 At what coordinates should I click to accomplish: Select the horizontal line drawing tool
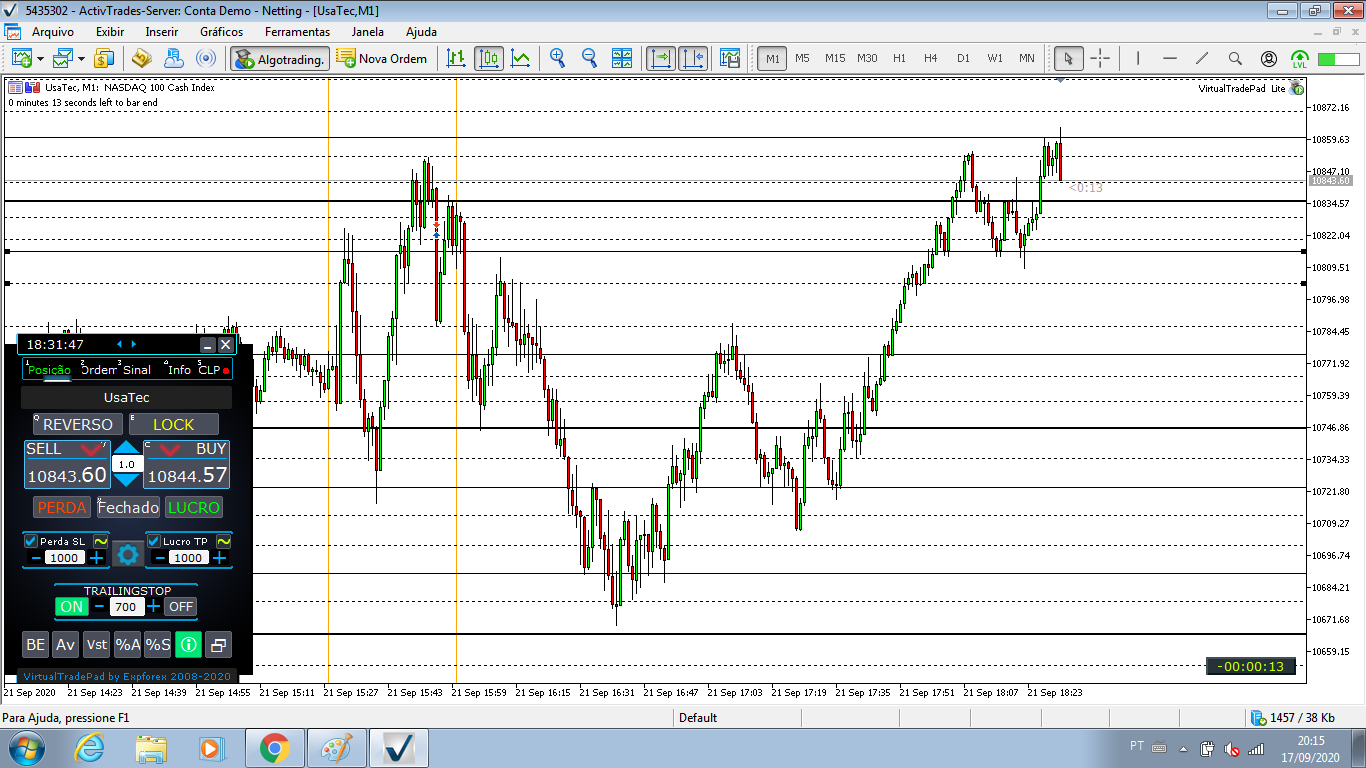(1170, 58)
